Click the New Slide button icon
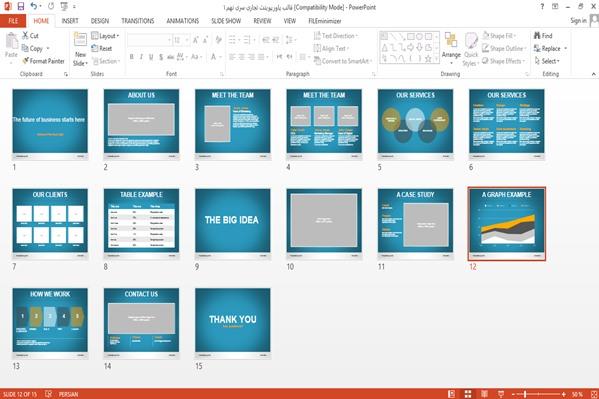599x399 pixels. tap(80, 40)
